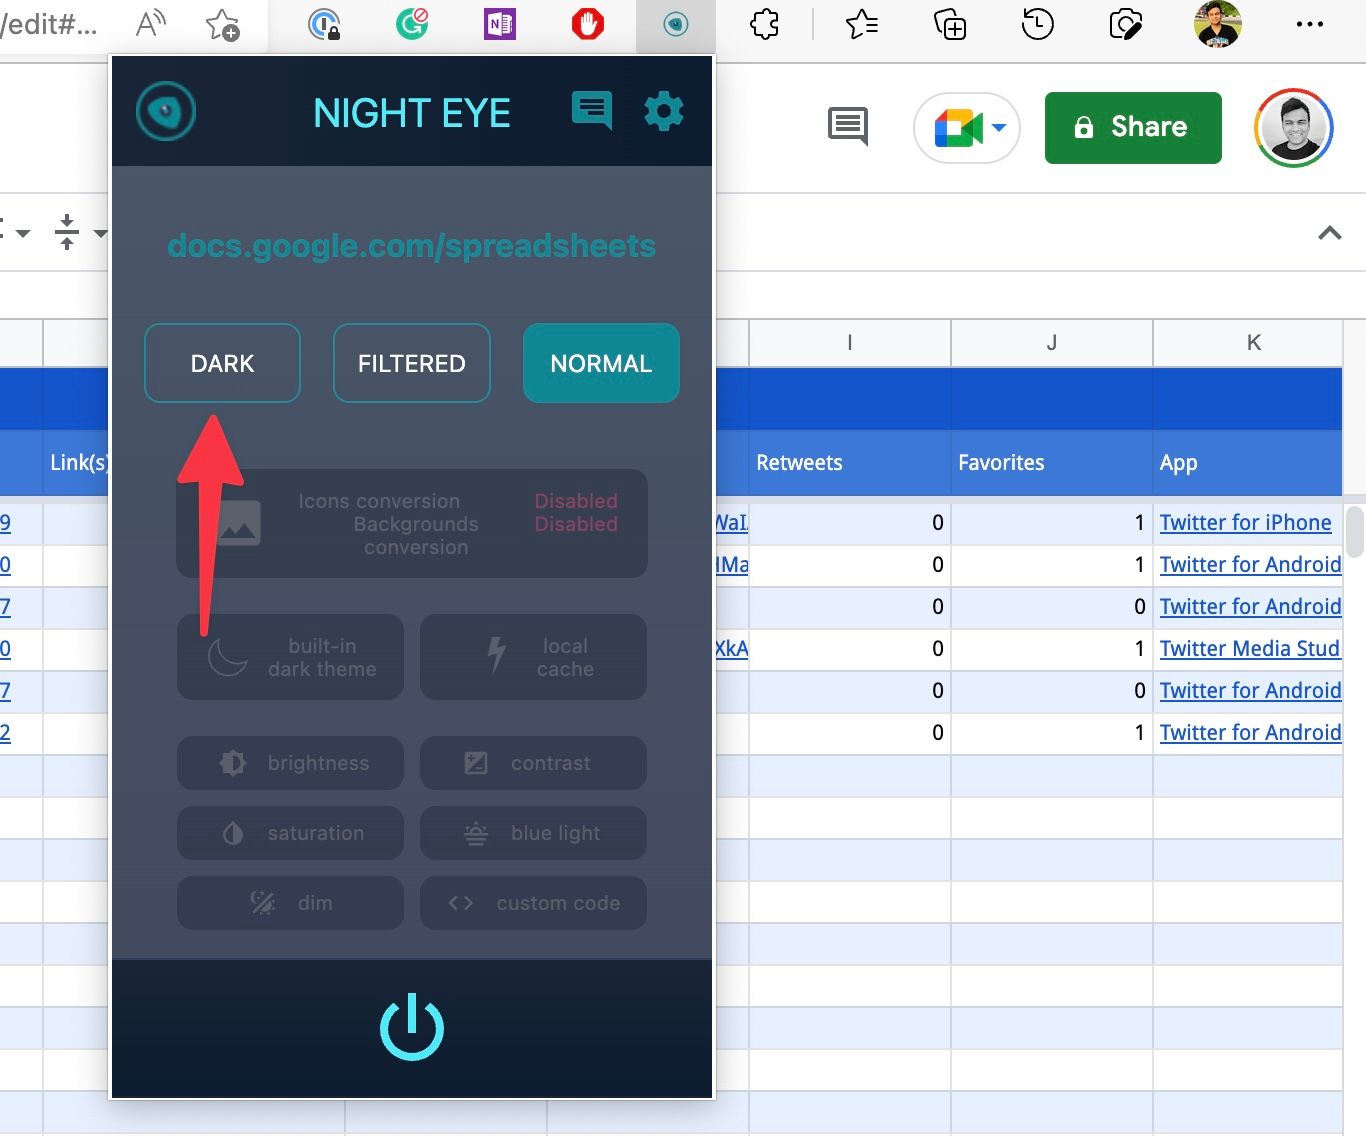This screenshot has height=1136, width=1366.
Task: Open the blue light filter control
Action: click(x=533, y=833)
